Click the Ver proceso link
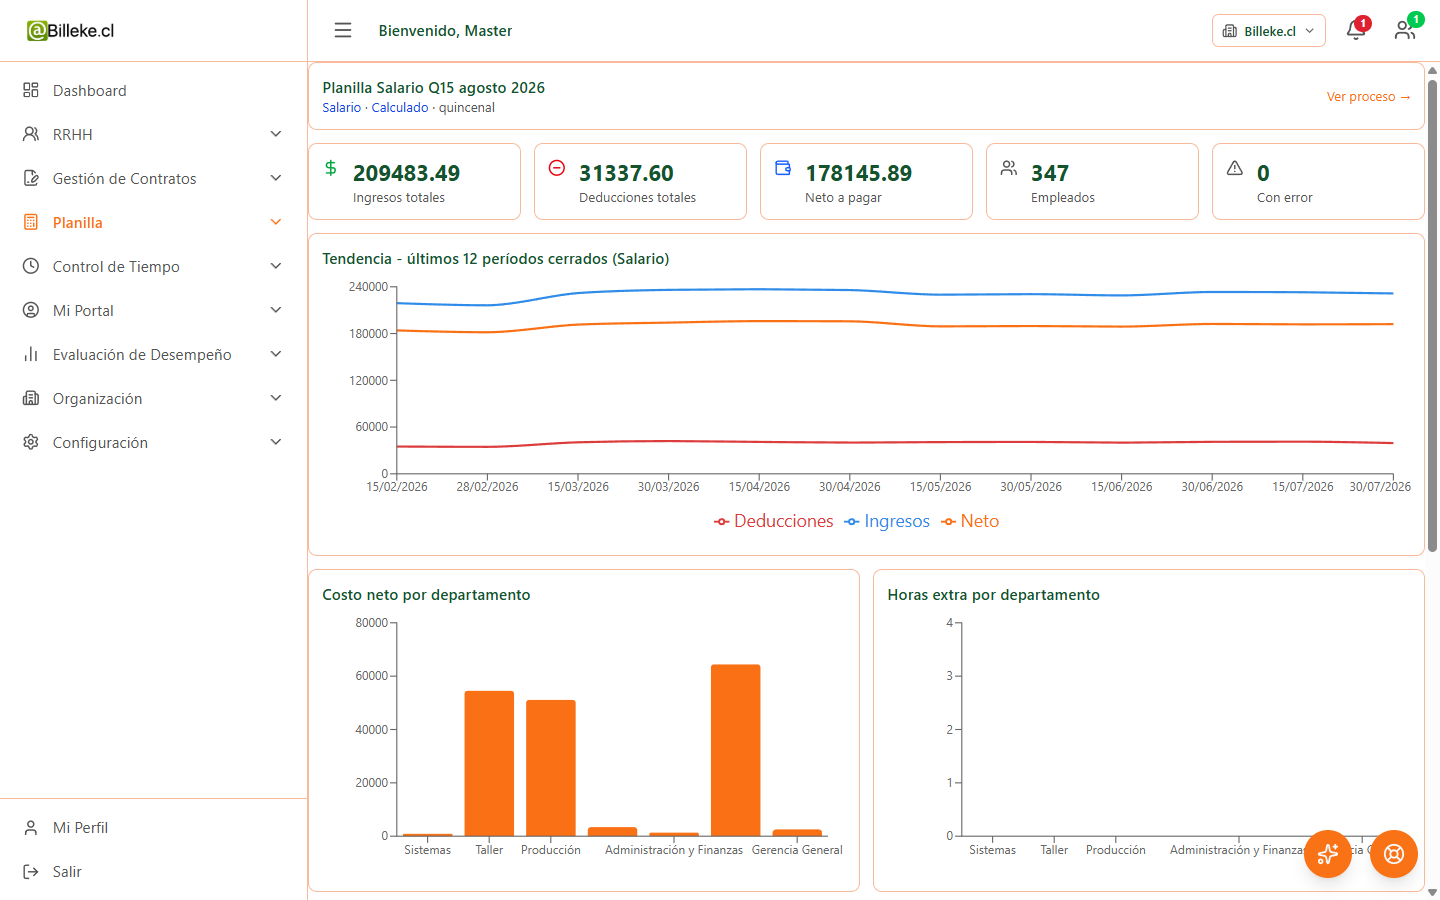1440x900 pixels. (1369, 97)
